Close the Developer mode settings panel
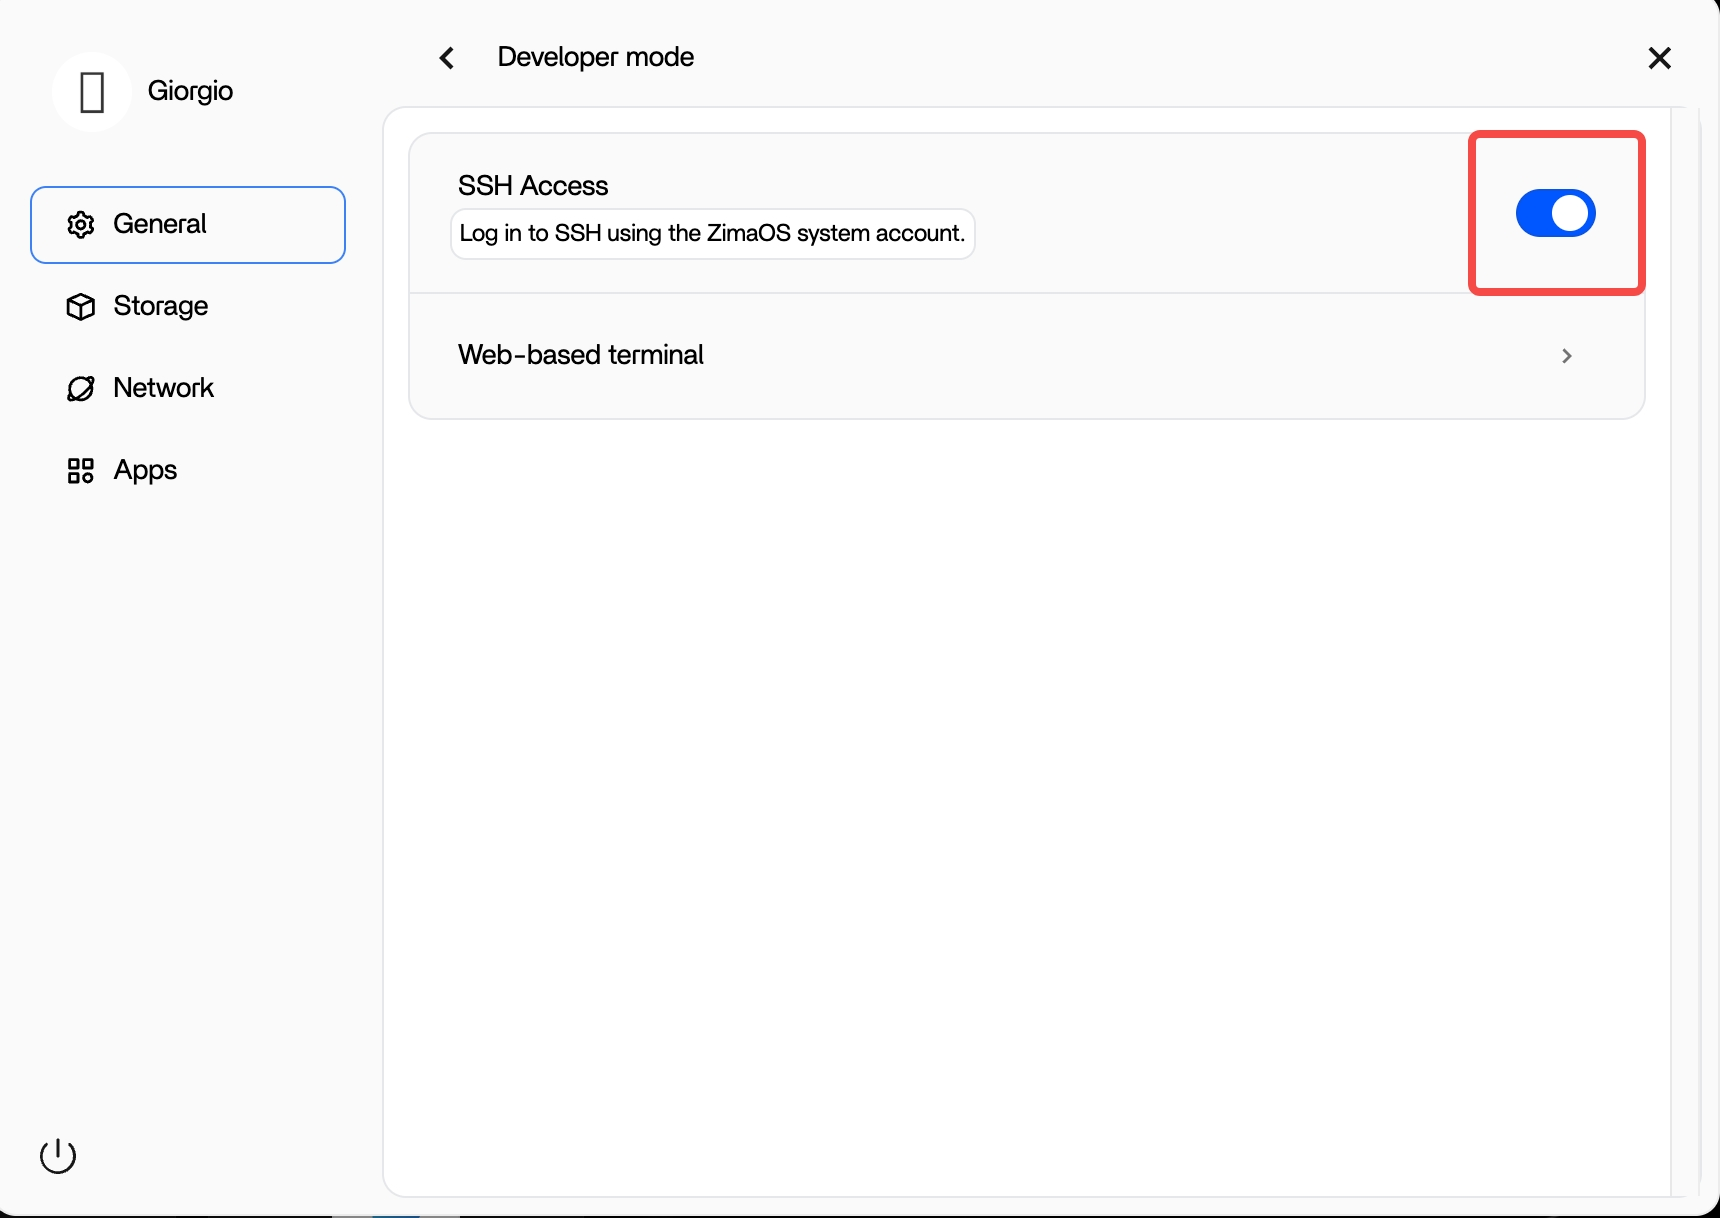The image size is (1720, 1218). 1659,58
